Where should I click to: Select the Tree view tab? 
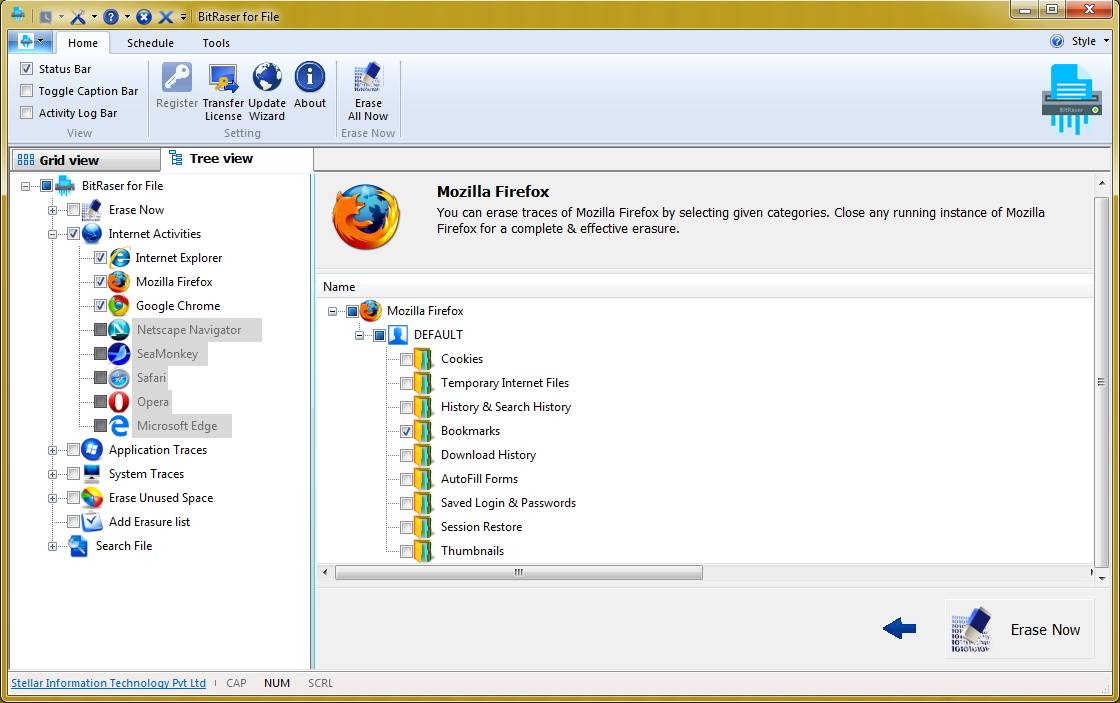[x=238, y=159]
